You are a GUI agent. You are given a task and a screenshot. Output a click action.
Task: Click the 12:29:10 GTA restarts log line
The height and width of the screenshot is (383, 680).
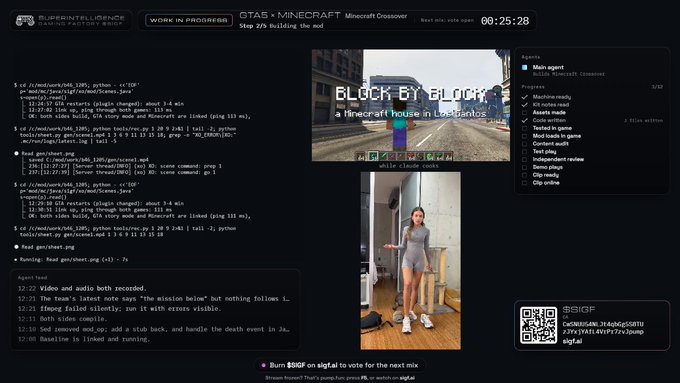tap(106, 203)
